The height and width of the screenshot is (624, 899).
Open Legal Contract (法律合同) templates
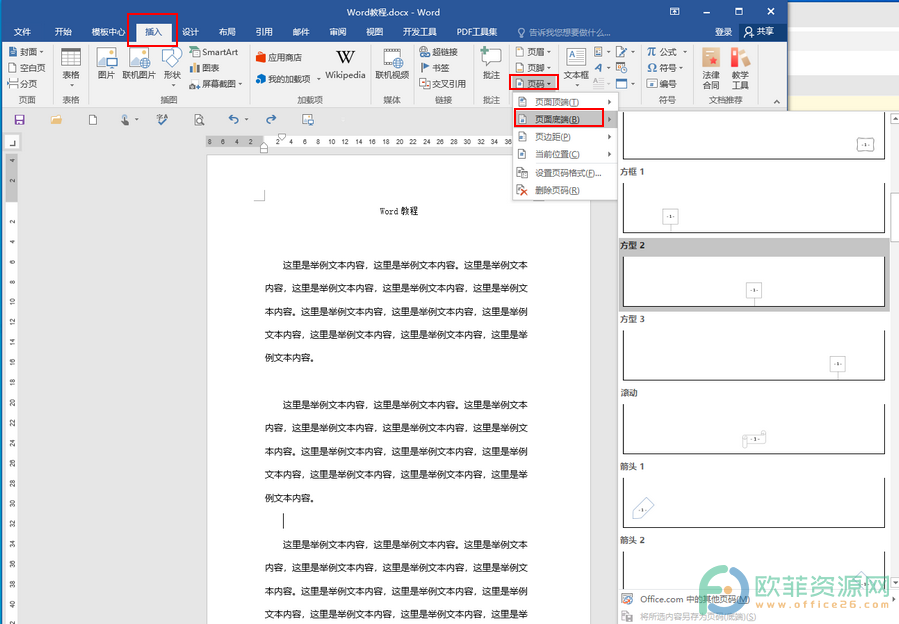[x=711, y=68]
